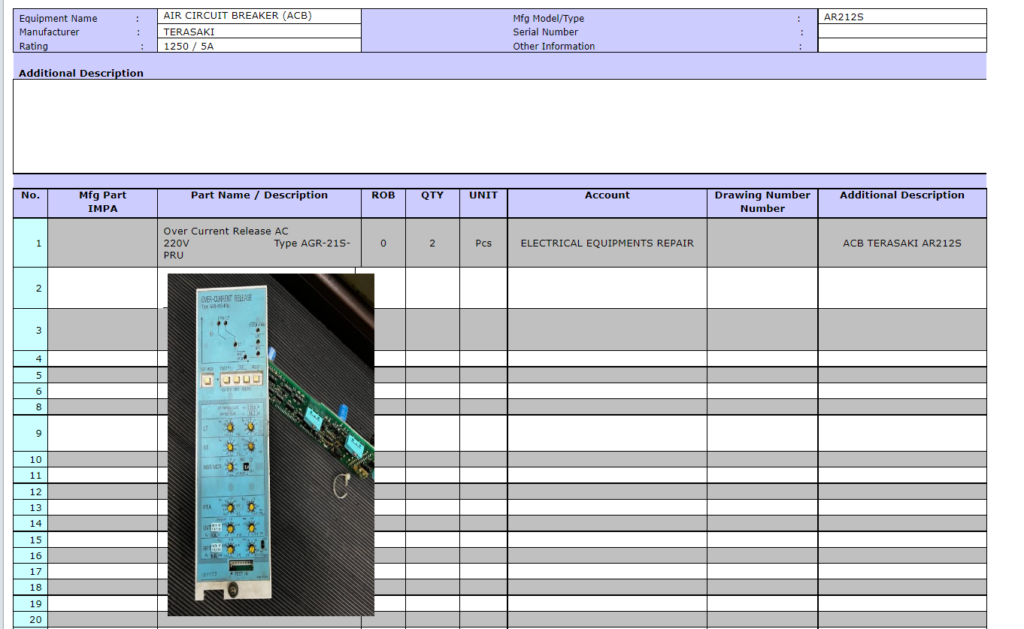Select the QTY cell showing 2
The width and height of the screenshot is (1024, 629).
click(x=432, y=243)
